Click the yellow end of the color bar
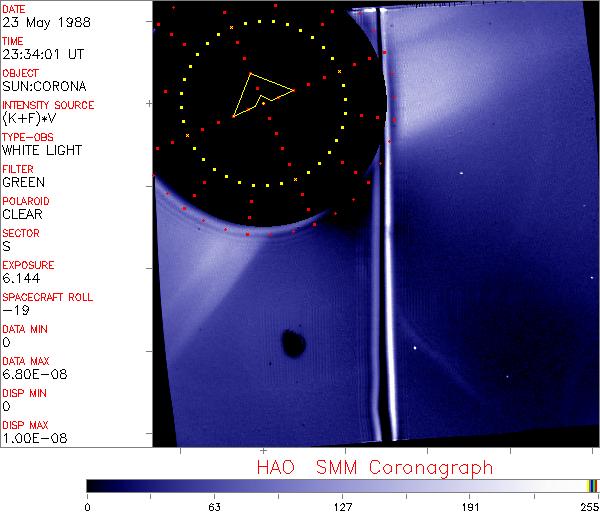 (x=592, y=485)
